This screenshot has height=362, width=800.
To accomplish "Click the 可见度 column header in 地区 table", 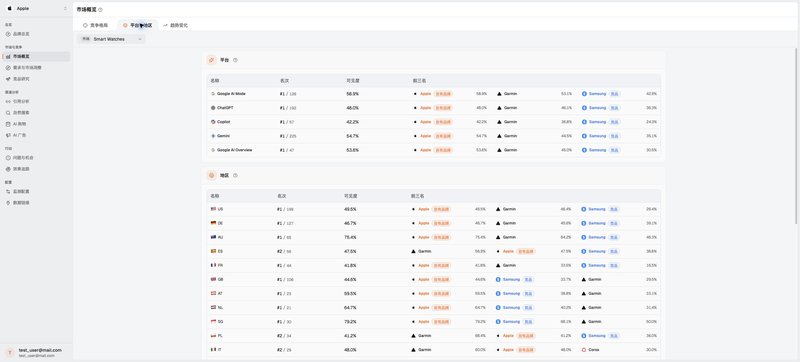I will (351, 196).
